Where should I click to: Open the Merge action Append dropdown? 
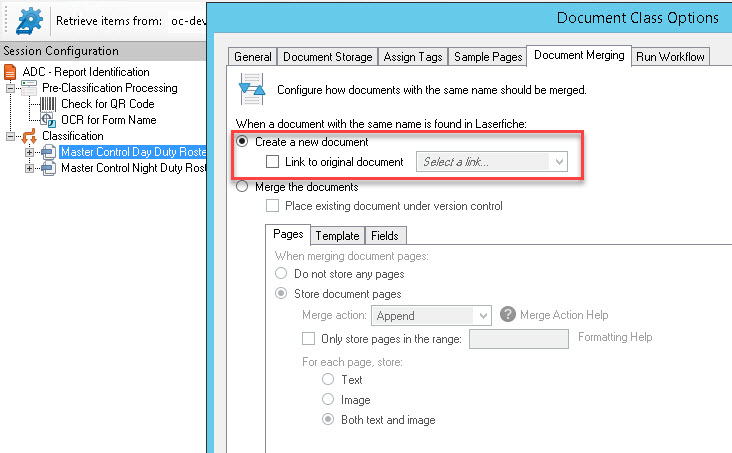point(431,316)
